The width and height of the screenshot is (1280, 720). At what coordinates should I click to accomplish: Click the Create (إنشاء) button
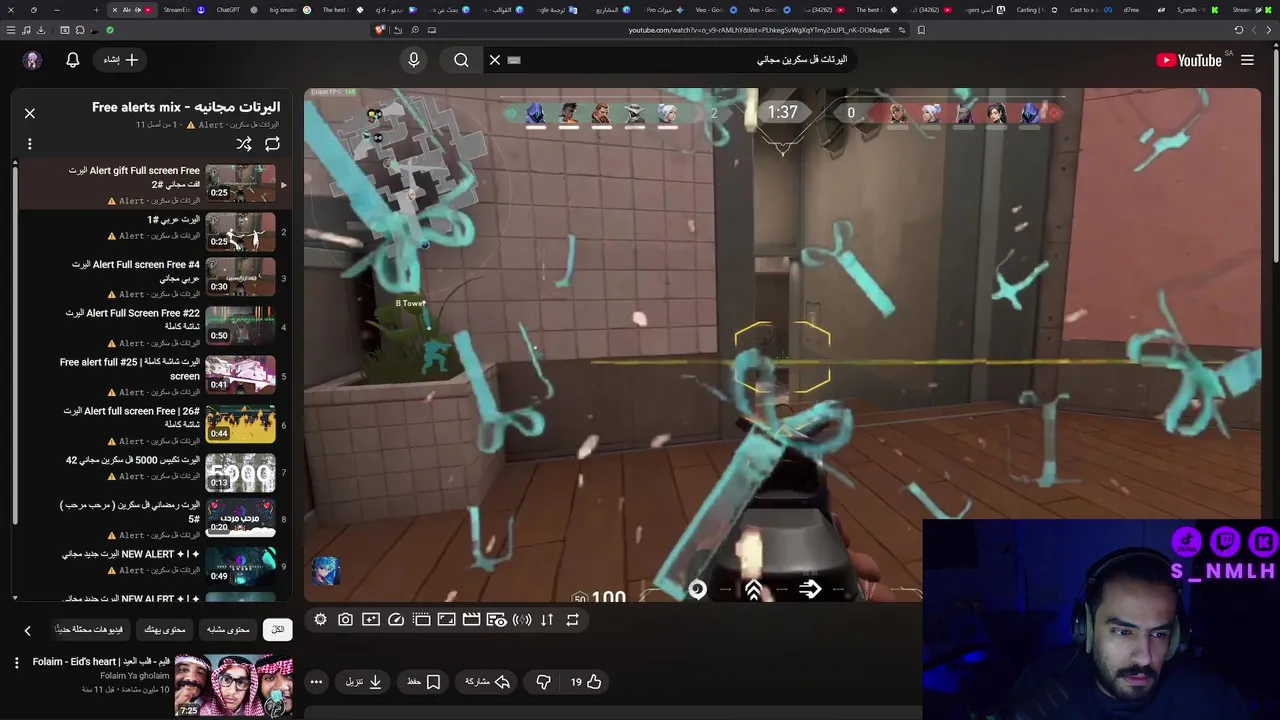coord(121,60)
